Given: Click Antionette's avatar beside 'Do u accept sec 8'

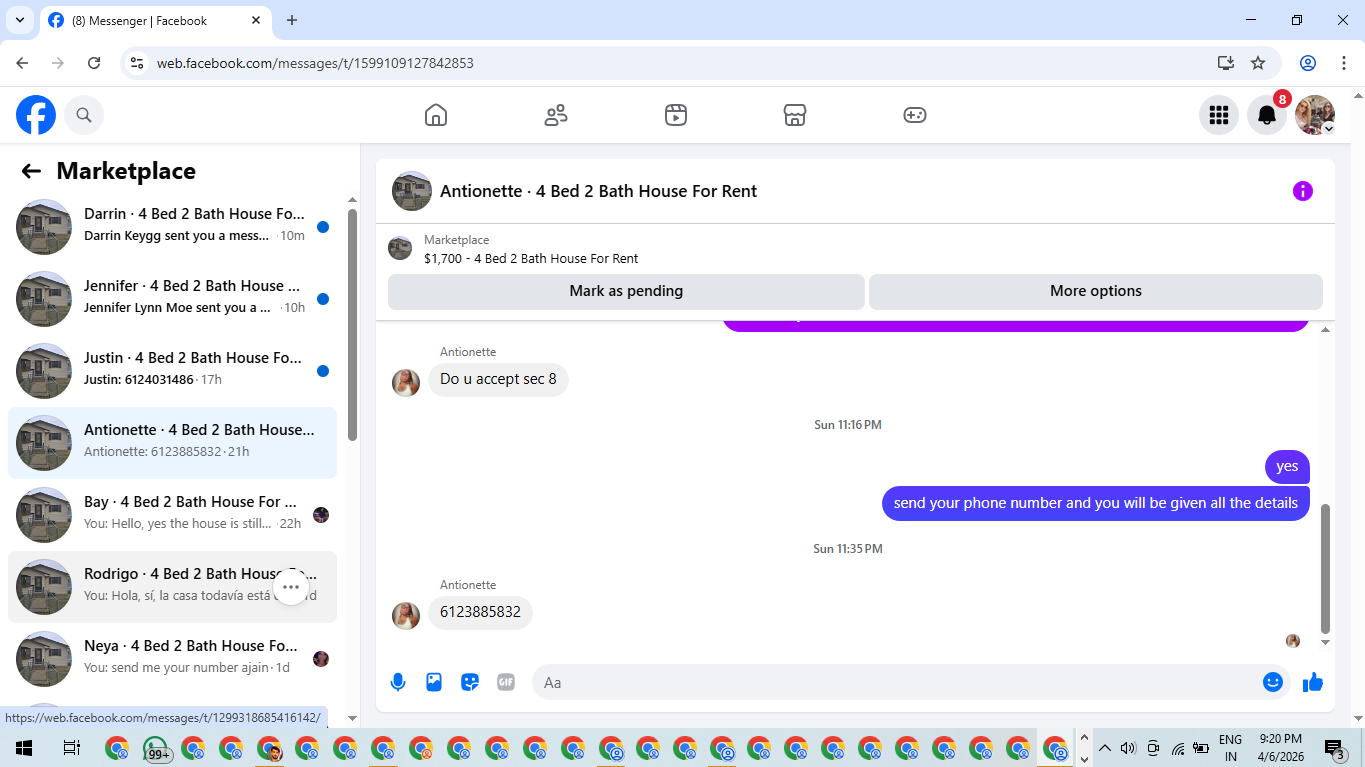Looking at the screenshot, I should click(405, 382).
